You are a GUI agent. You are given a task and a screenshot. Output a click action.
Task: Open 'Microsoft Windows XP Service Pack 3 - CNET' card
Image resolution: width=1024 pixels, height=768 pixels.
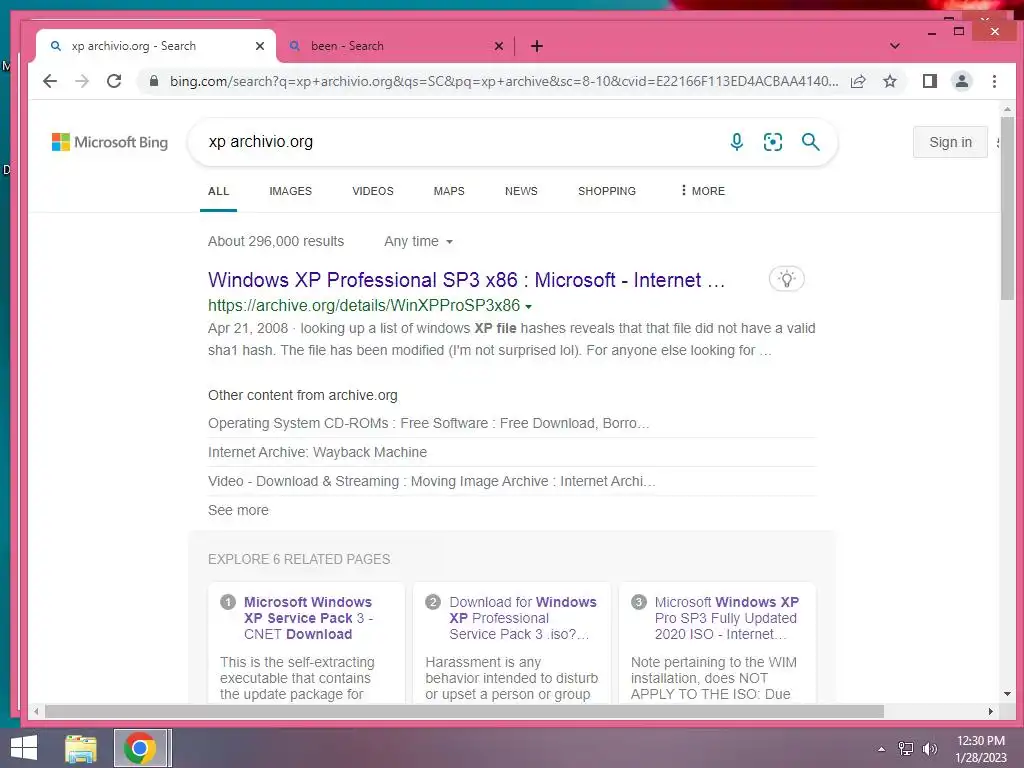(308, 618)
